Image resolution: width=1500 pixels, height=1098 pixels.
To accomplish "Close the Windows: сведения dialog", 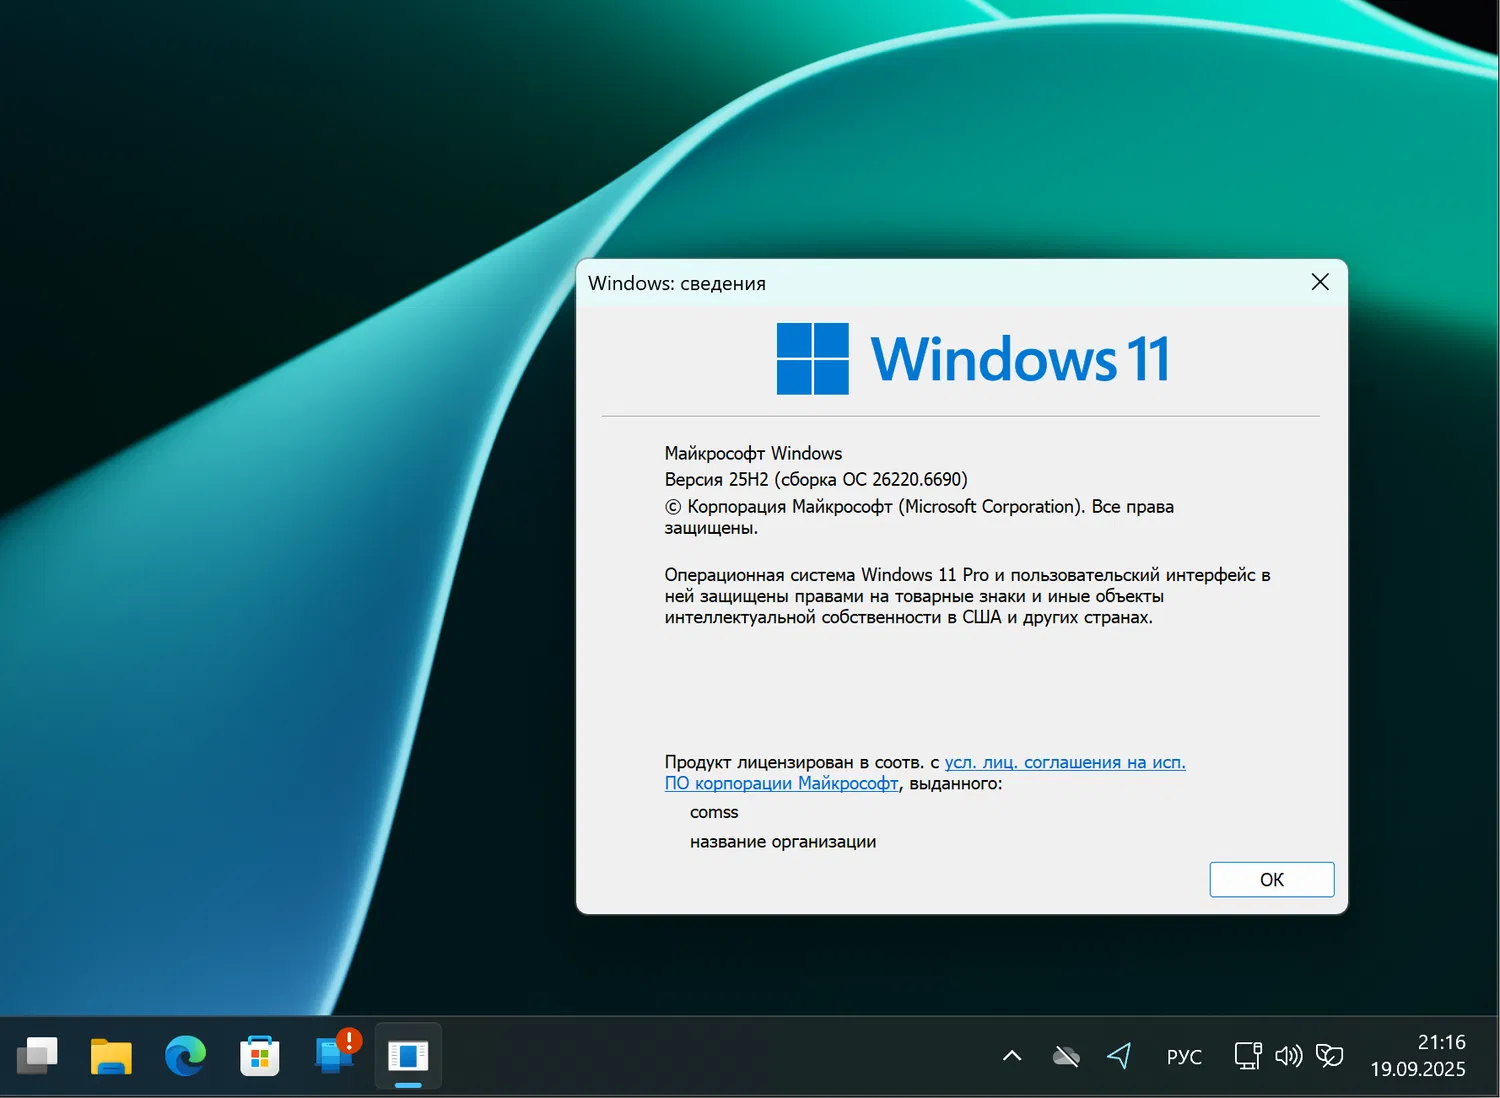I will click(1319, 282).
